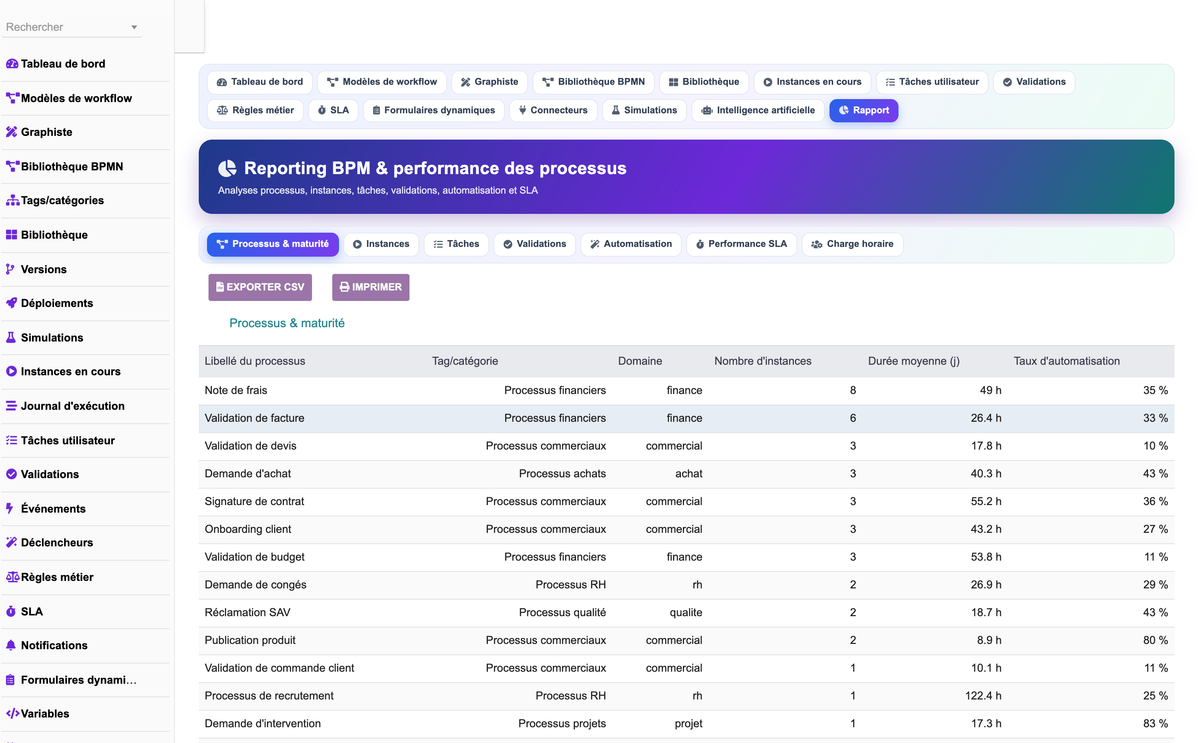Image resolution: width=1200 pixels, height=743 pixels.
Task: Click the Tâches utilisateur checklist icon in sidebar
Action: [12, 440]
